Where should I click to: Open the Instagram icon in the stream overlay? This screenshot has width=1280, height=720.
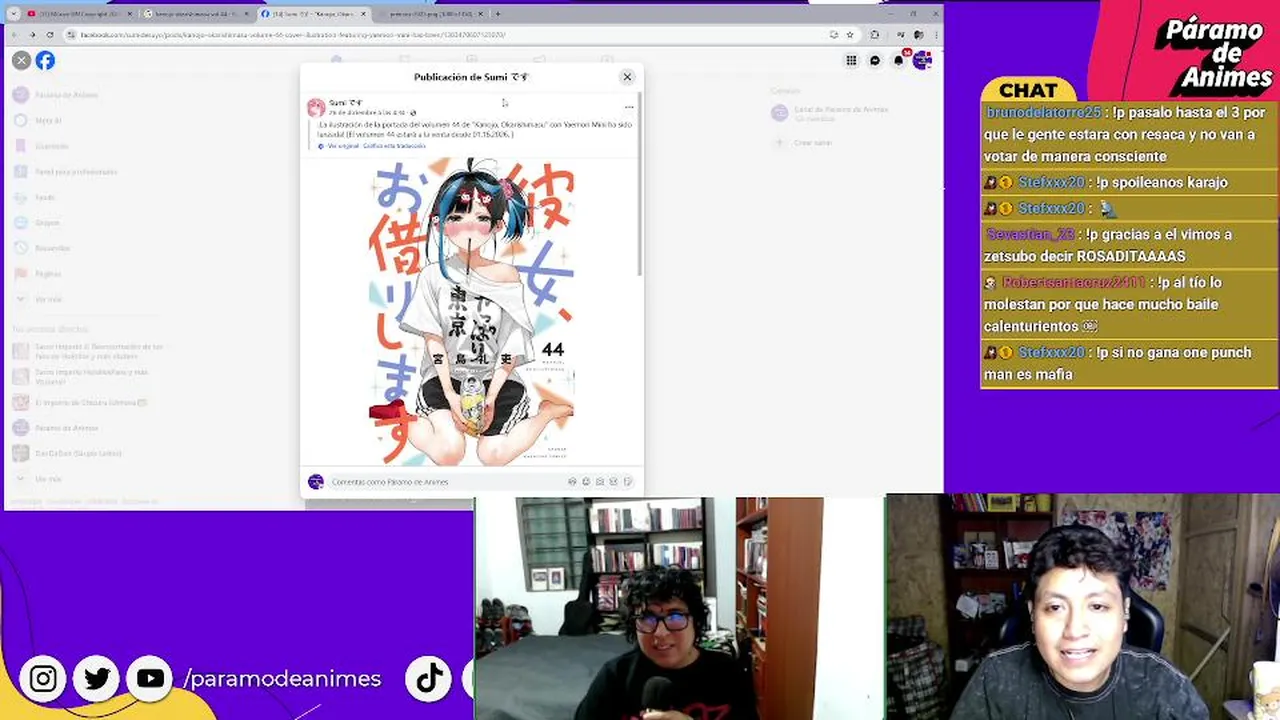point(43,679)
